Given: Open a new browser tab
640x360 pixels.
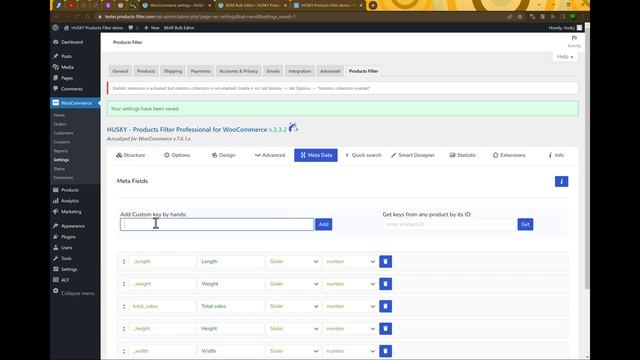Looking at the screenshot, I should coord(373,5).
